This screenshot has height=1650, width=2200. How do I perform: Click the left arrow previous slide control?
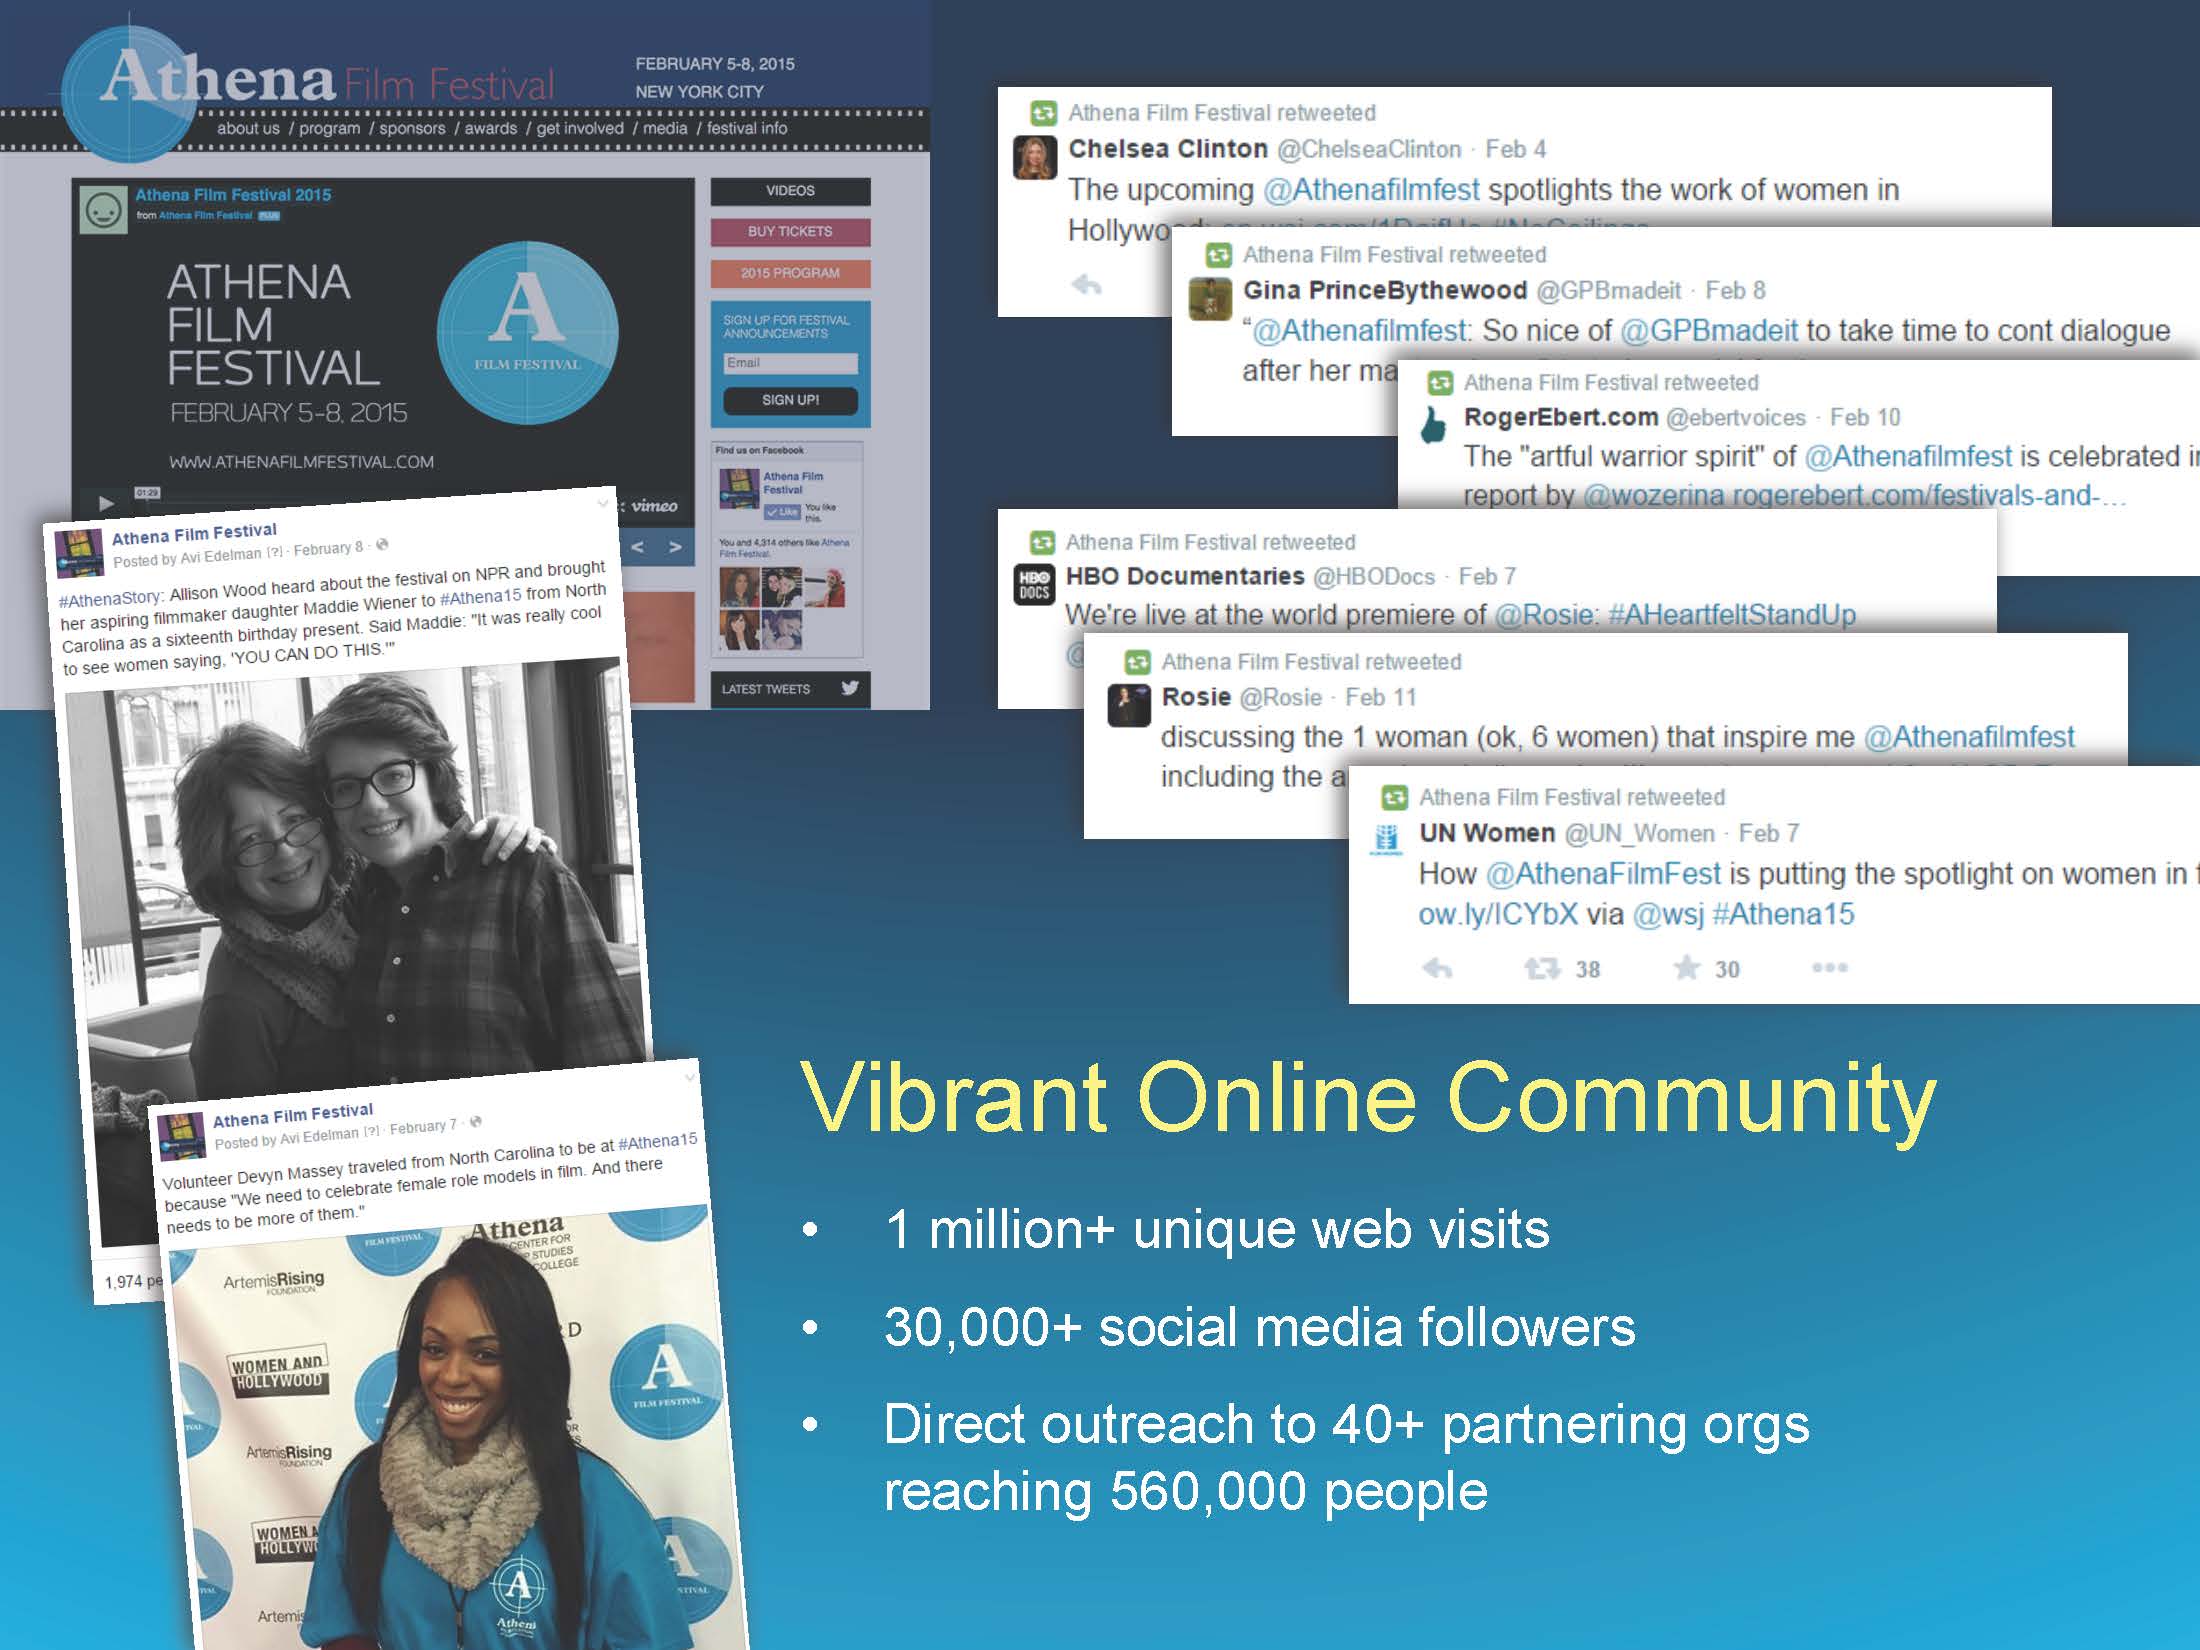point(637,547)
